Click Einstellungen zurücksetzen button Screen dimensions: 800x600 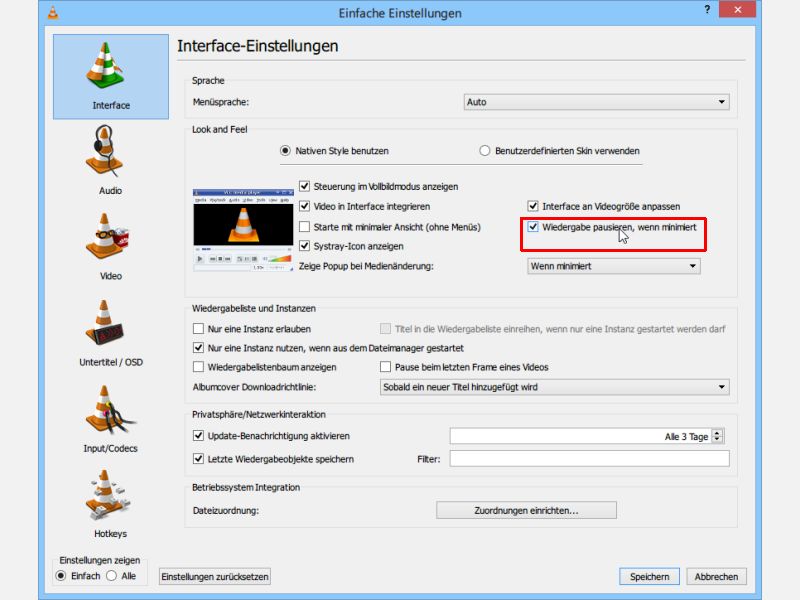click(x=215, y=577)
